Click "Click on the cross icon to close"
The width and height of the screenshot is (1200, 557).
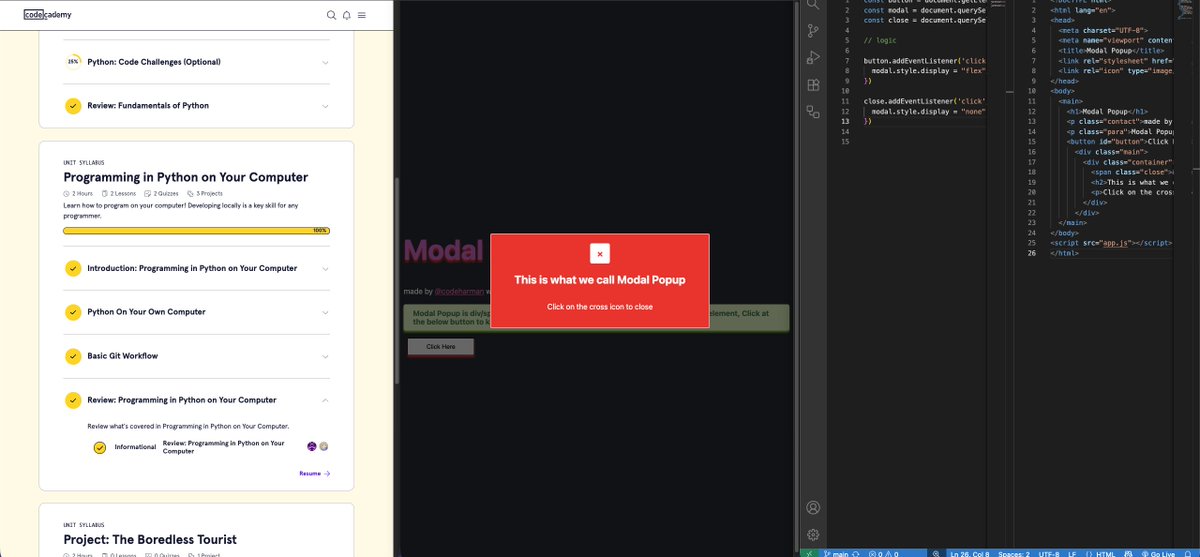pos(600,307)
